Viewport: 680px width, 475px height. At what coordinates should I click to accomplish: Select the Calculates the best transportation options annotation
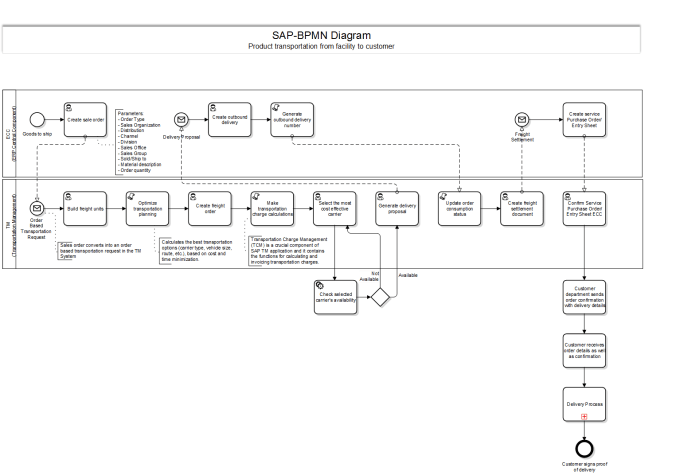coord(197,251)
